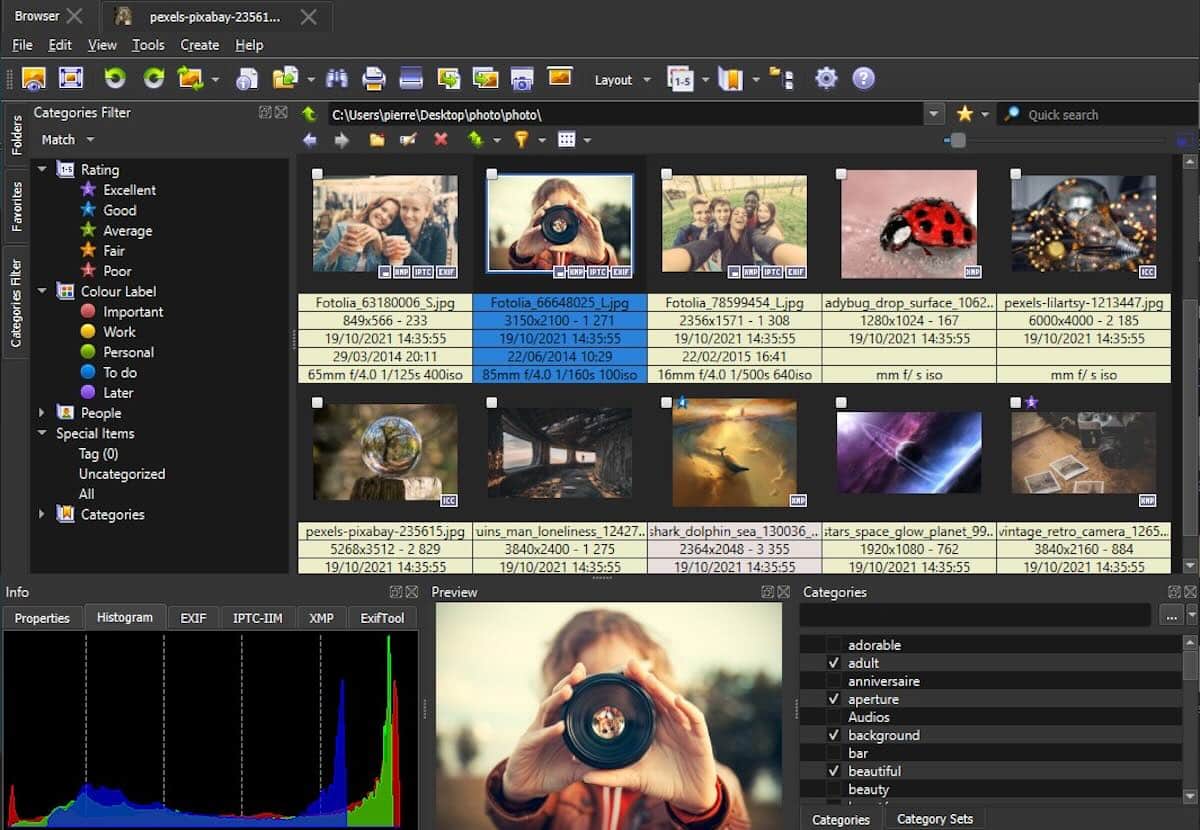Open the viewer with the eye-picture icon
Viewport: 1200px width, 830px height.
tap(33, 78)
